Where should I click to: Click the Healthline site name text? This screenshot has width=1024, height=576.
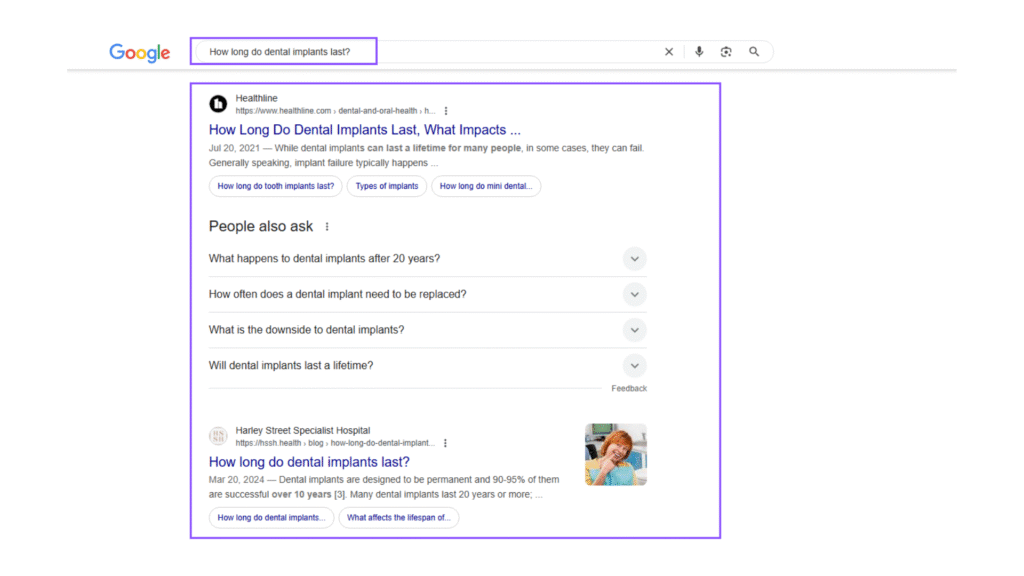coord(257,99)
